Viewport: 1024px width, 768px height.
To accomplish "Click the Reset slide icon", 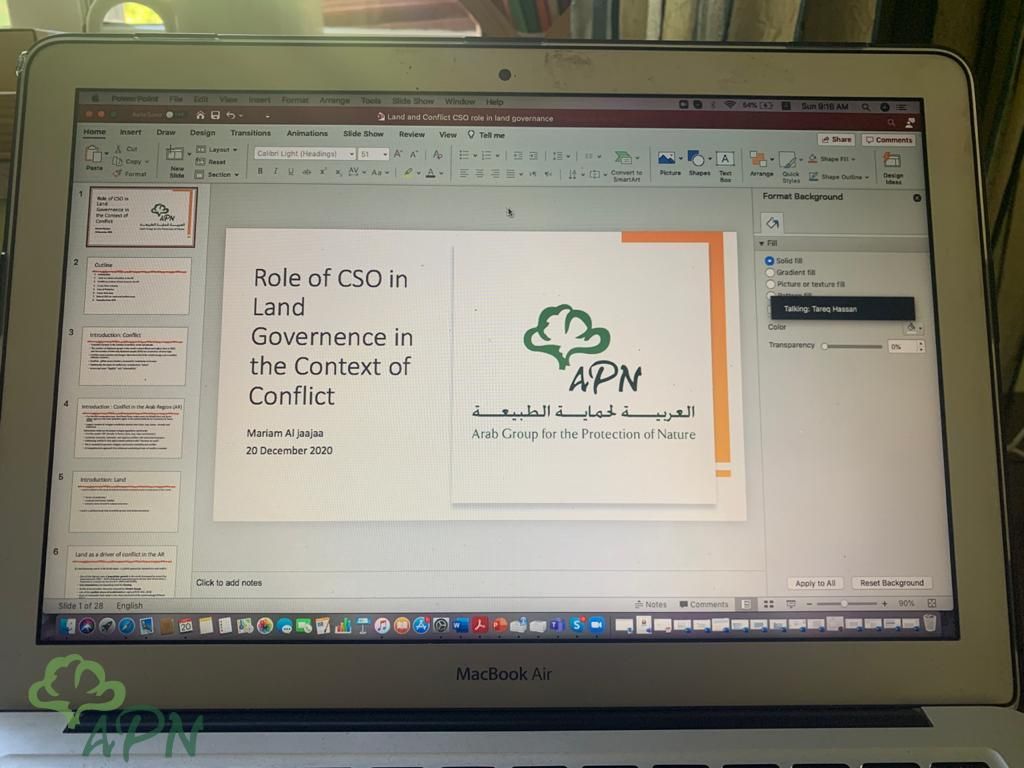I will point(200,161).
